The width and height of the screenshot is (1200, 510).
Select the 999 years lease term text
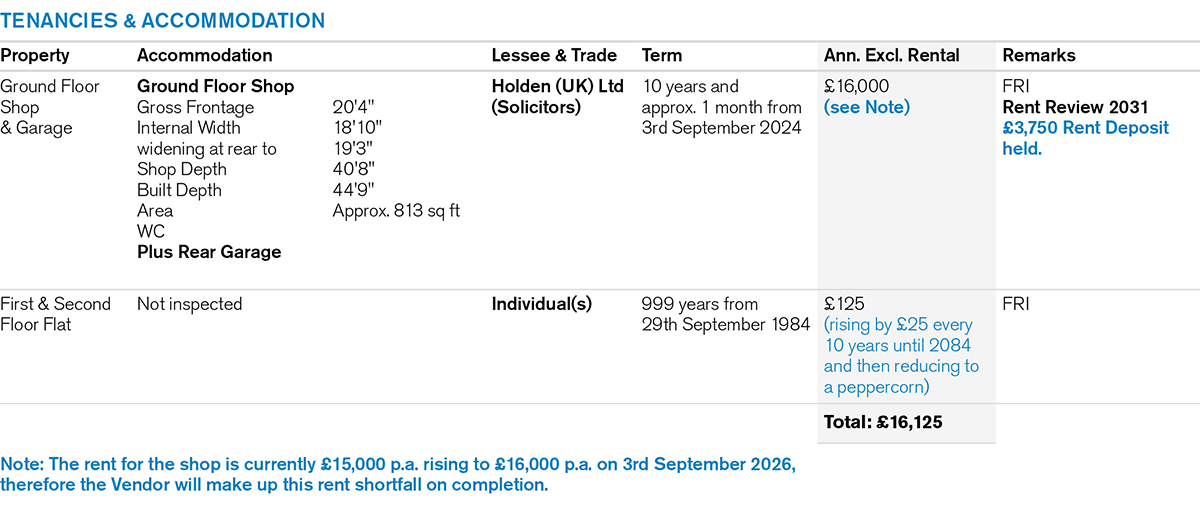point(699,304)
